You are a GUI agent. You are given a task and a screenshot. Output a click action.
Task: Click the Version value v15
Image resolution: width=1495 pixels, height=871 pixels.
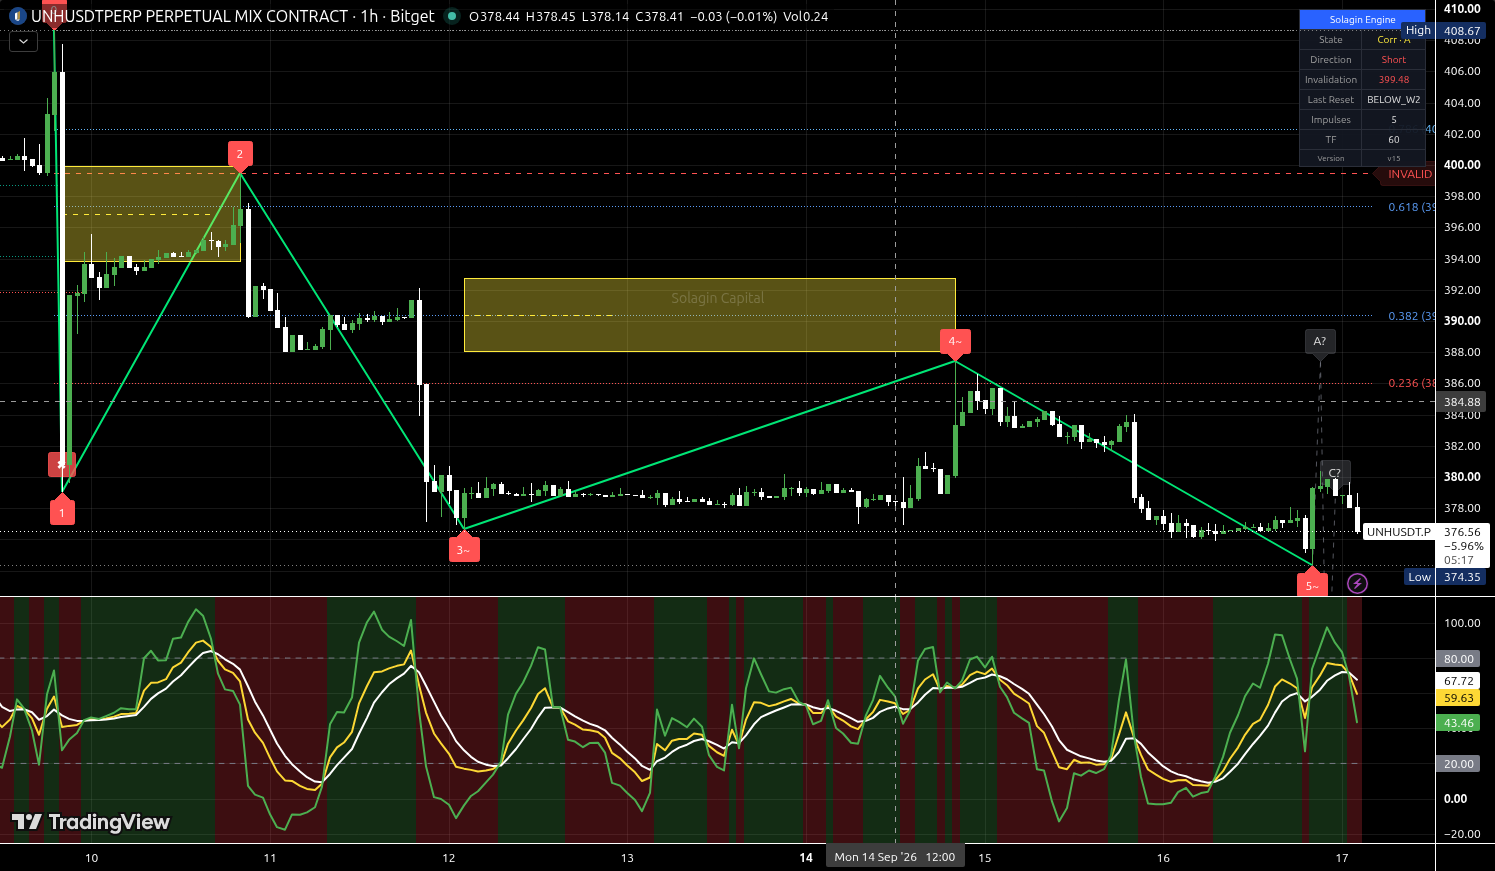coord(1394,158)
